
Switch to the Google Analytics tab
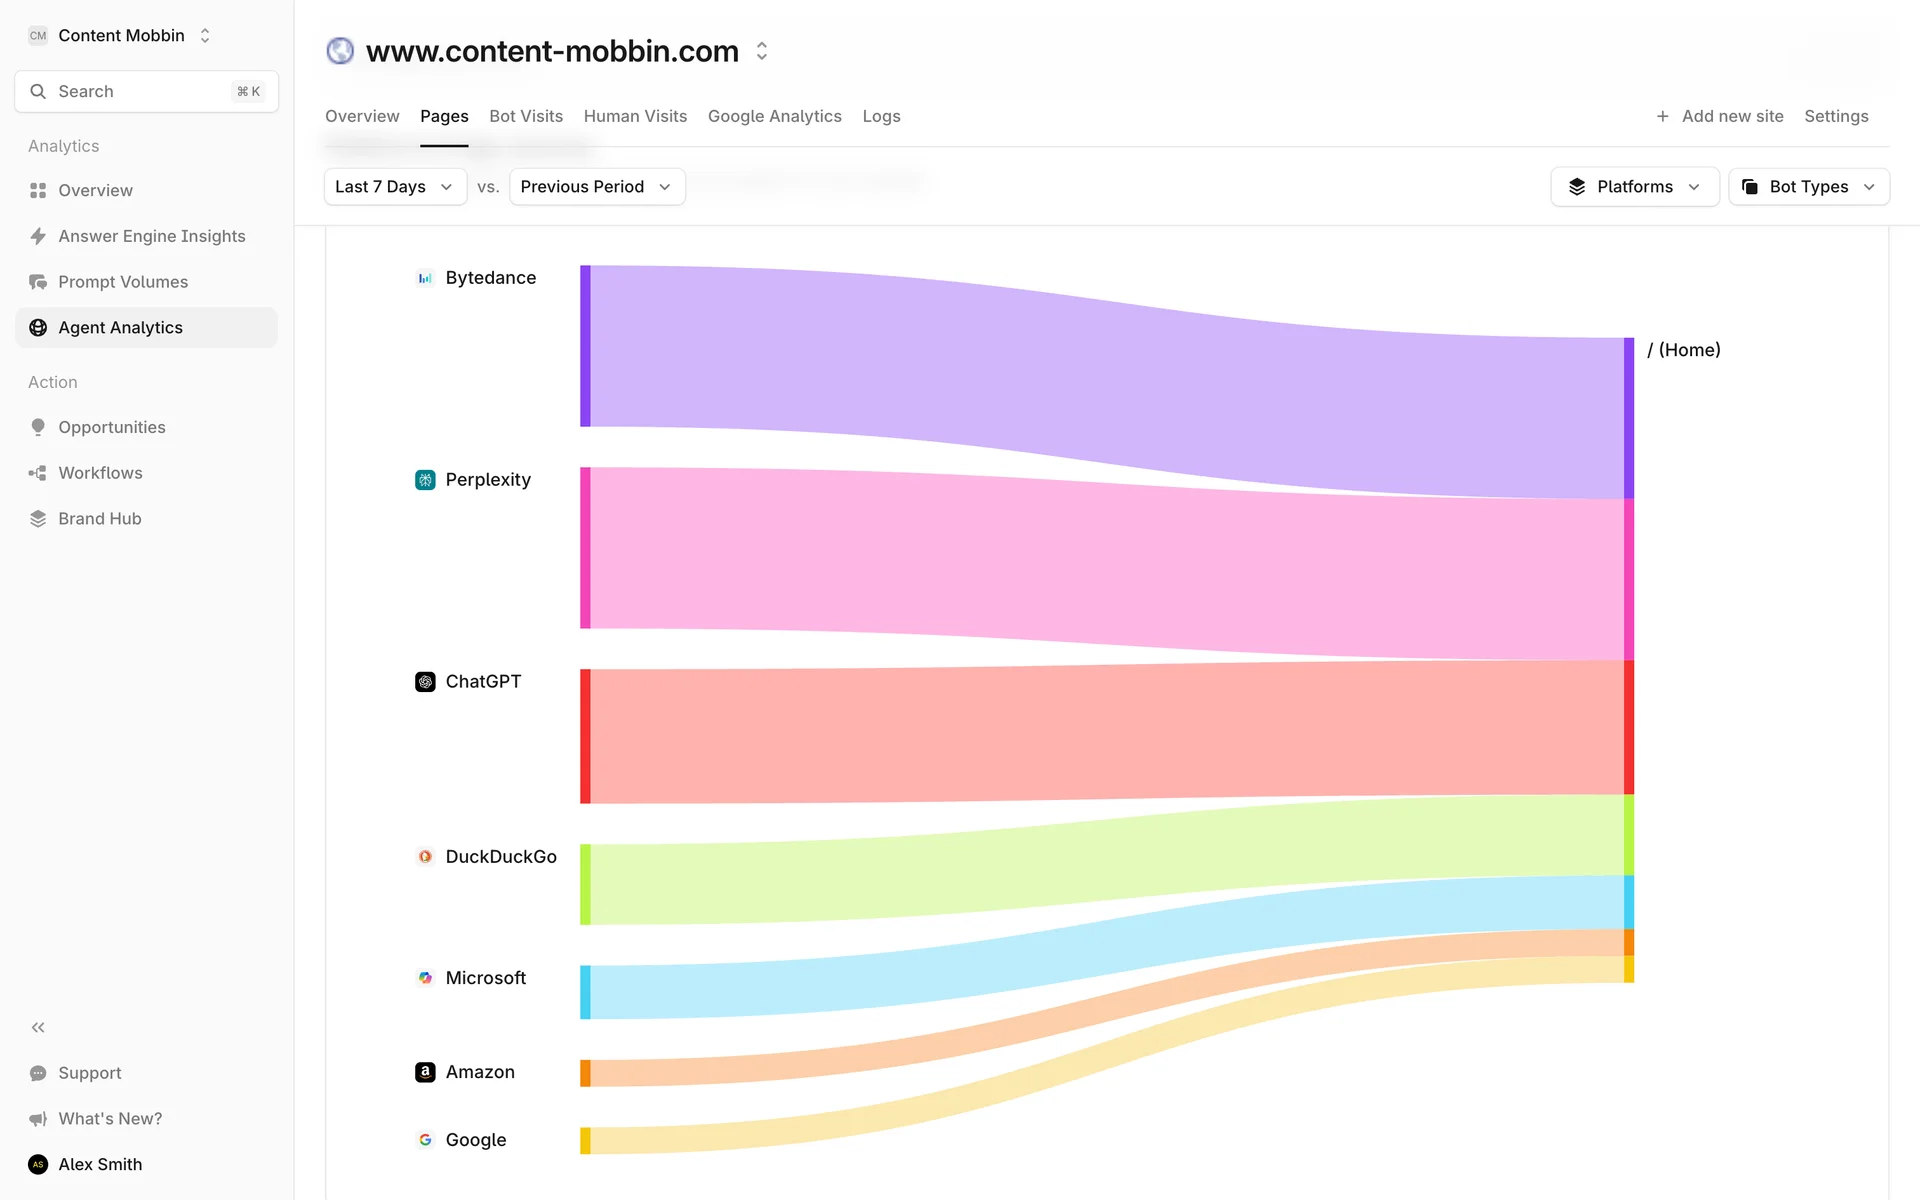(x=774, y=116)
